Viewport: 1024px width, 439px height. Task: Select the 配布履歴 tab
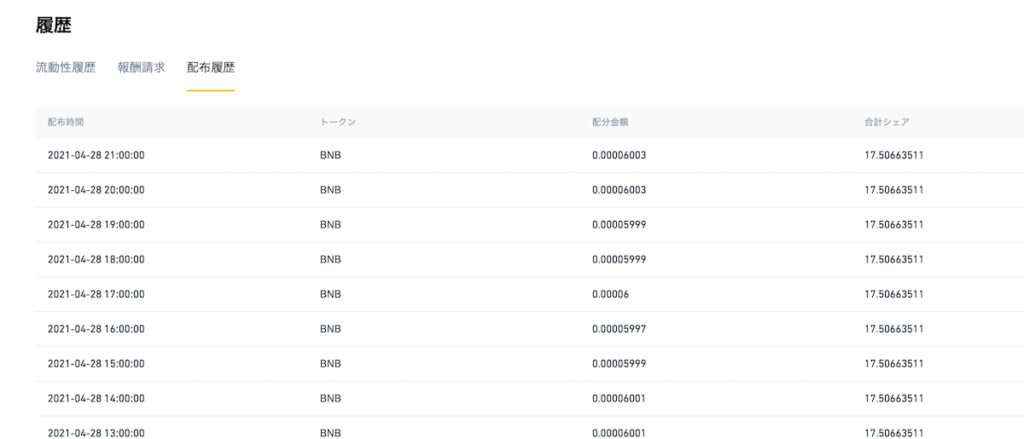pyautogui.click(x=211, y=67)
